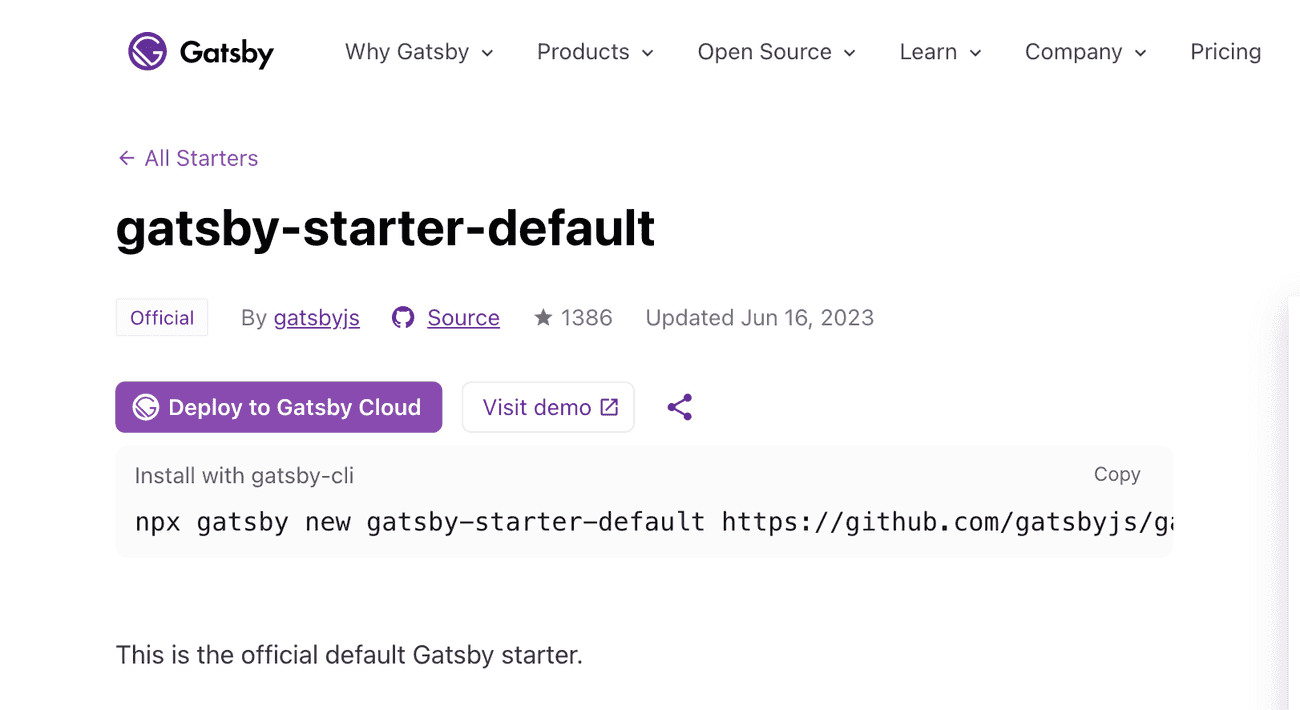1300x710 pixels.
Task: Open the Source repository link
Action: coord(463,317)
